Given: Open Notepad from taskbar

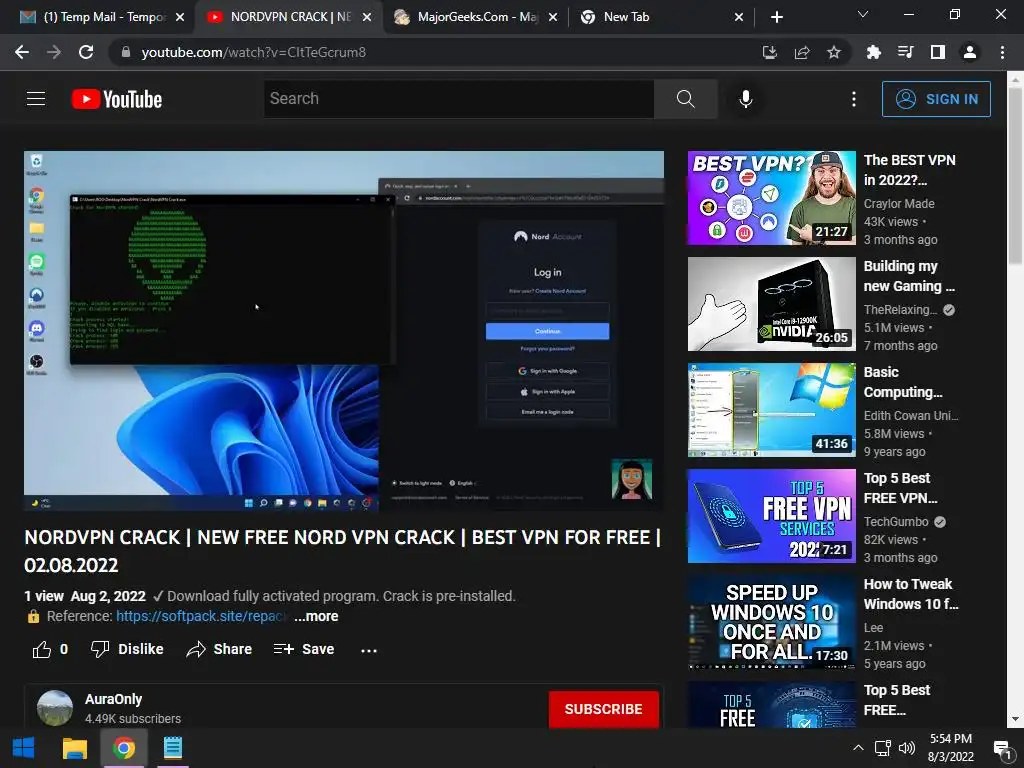Looking at the screenshot, I should coord(173,748).
